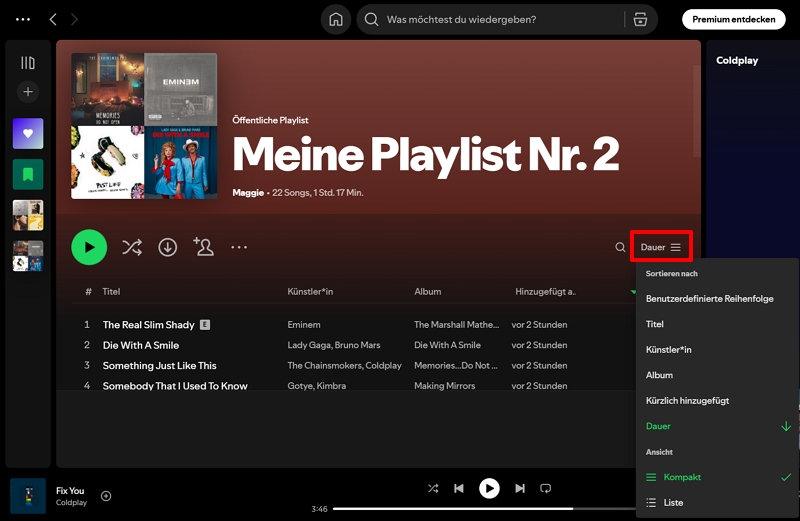
Task: Open the Fix You album cover in player
Action: (x=28, y=495)
